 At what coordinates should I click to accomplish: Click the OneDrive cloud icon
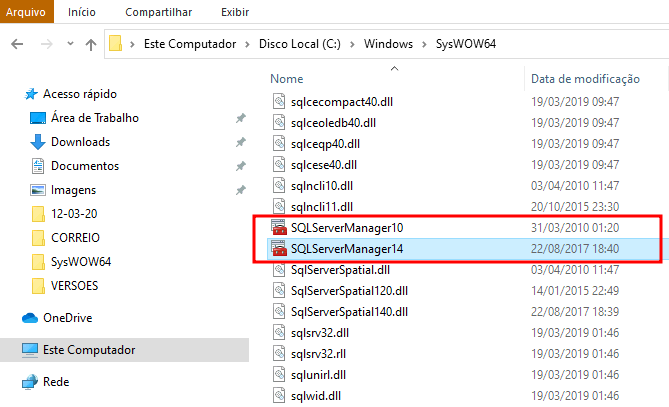30,318
